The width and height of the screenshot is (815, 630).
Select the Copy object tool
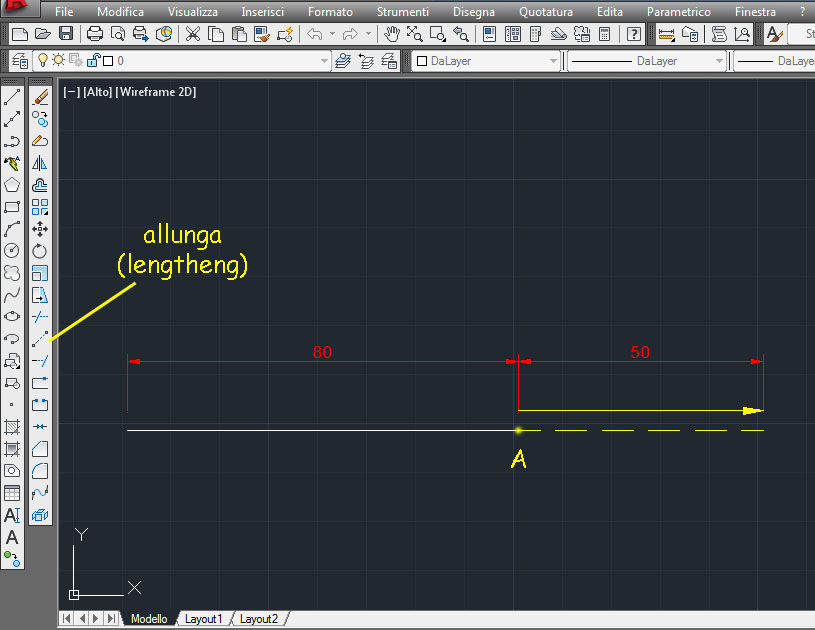40,119
